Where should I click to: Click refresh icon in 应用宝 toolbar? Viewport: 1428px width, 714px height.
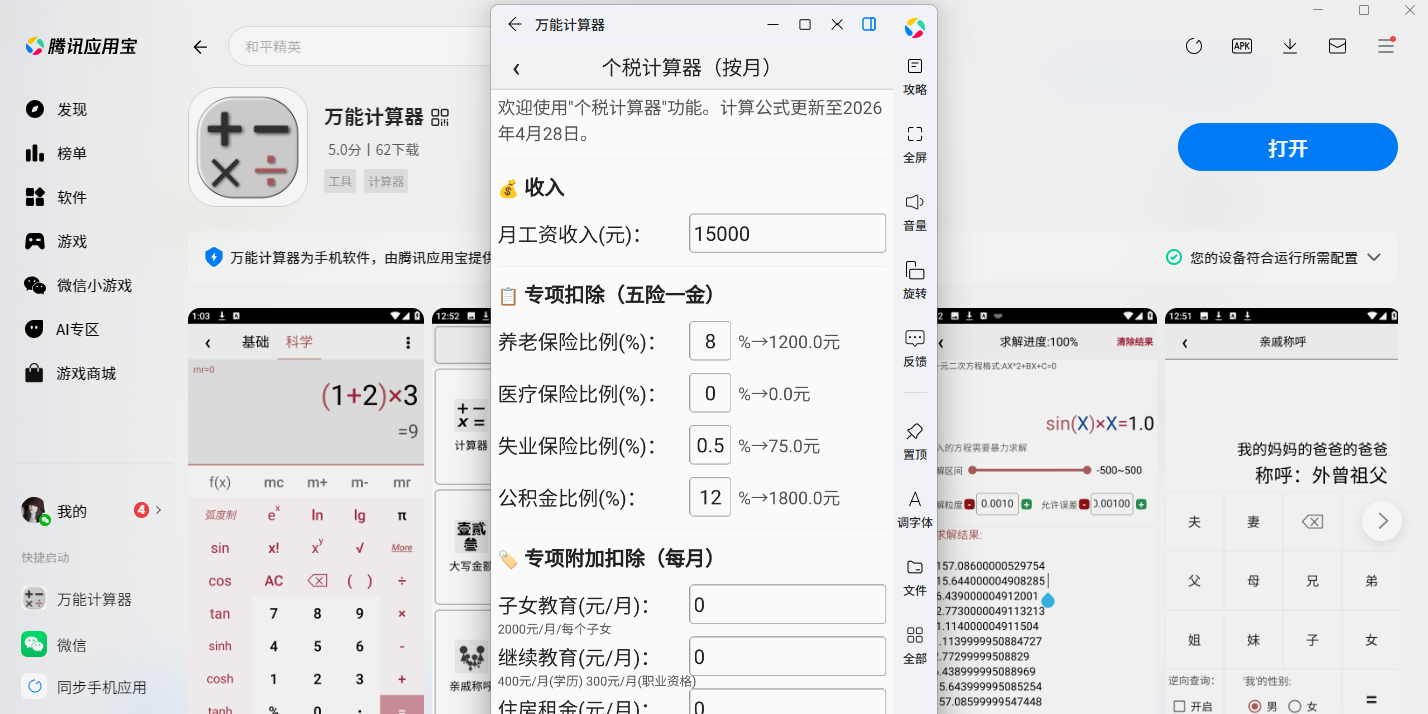(x=1193, y=46)
